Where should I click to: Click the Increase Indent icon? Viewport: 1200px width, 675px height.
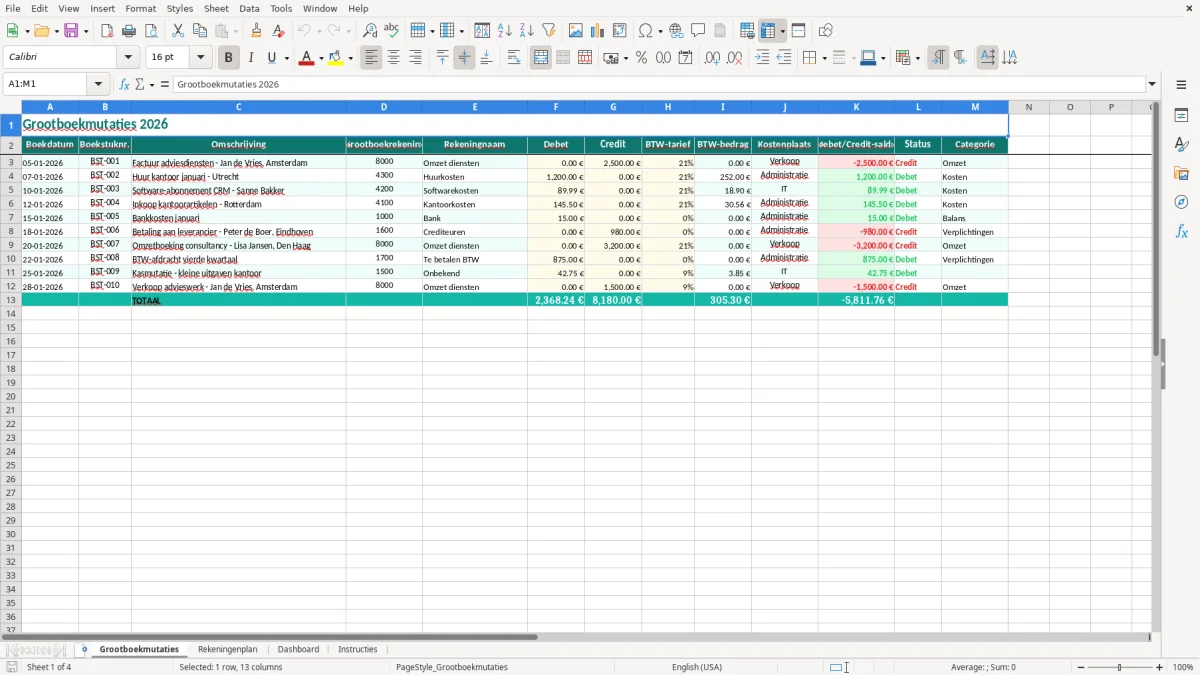pos(762,58)
